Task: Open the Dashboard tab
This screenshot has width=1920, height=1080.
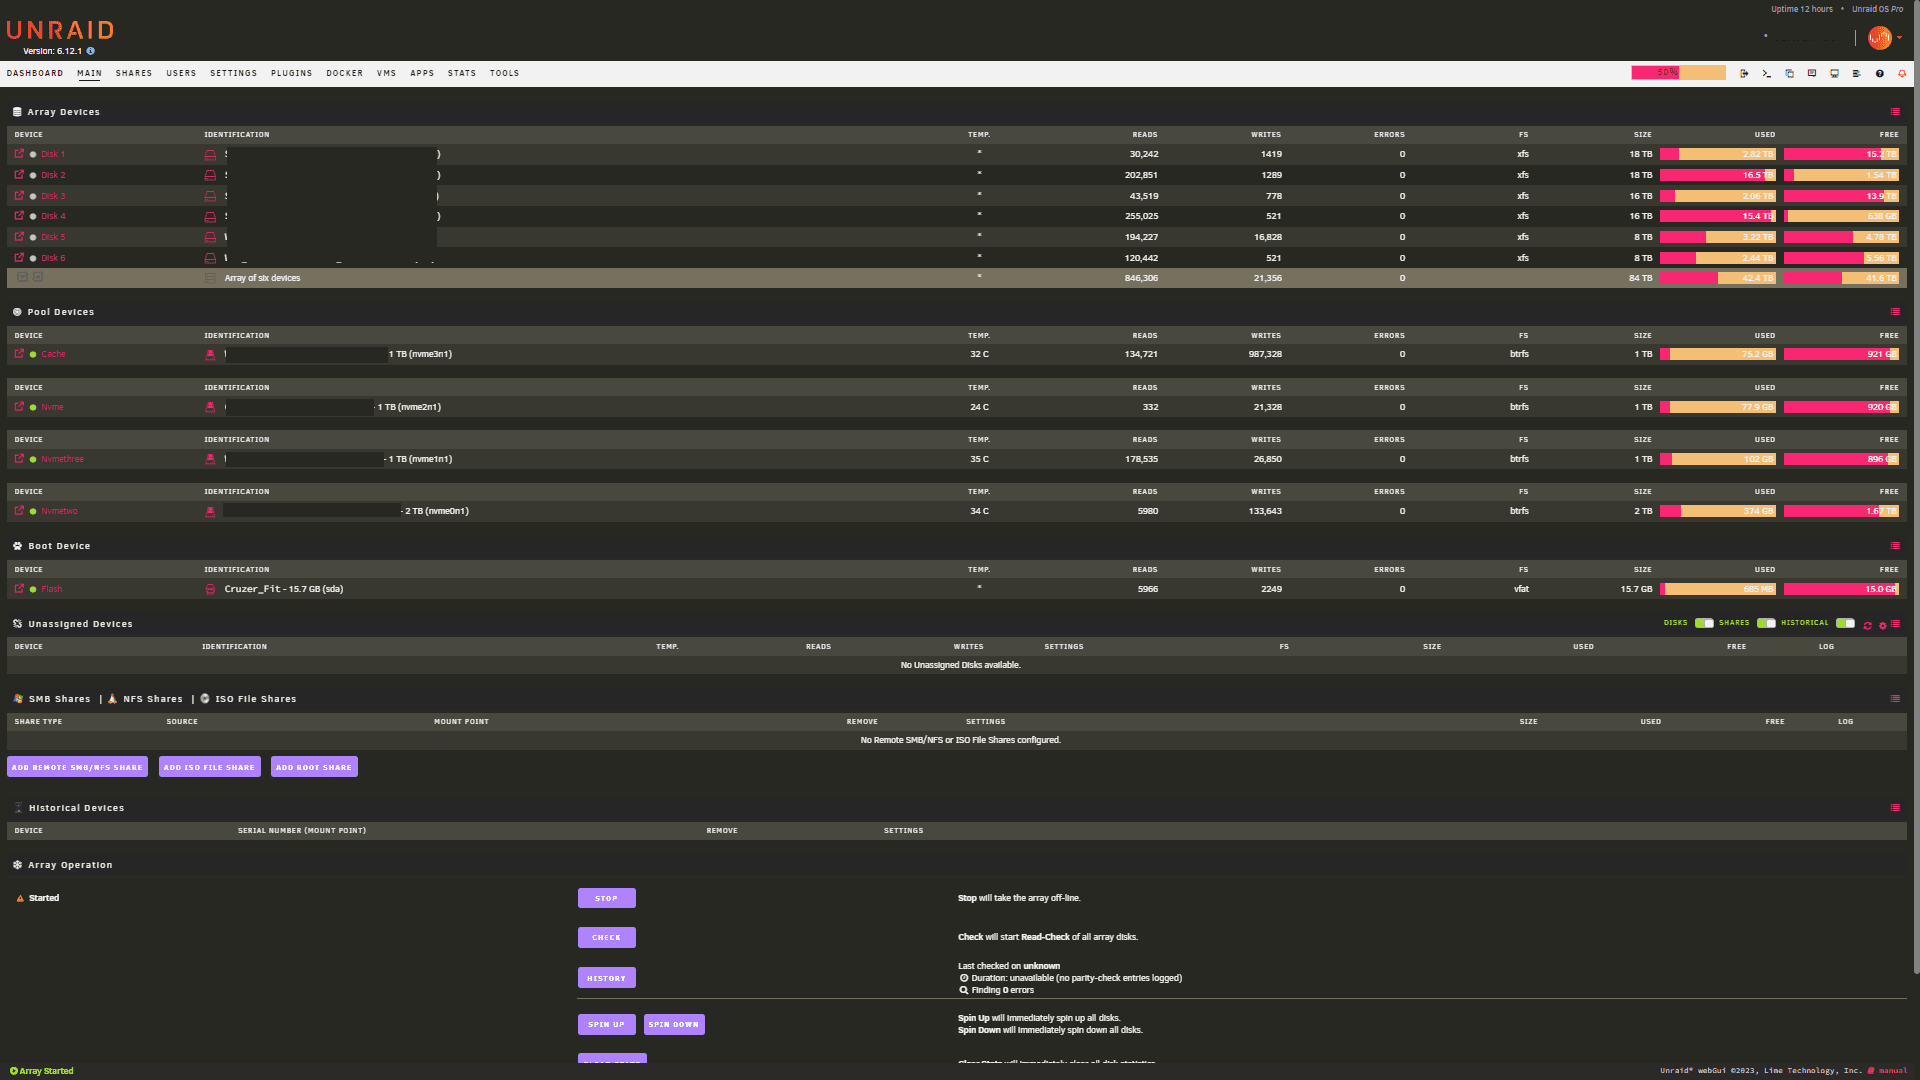Action: pos(35,73)
